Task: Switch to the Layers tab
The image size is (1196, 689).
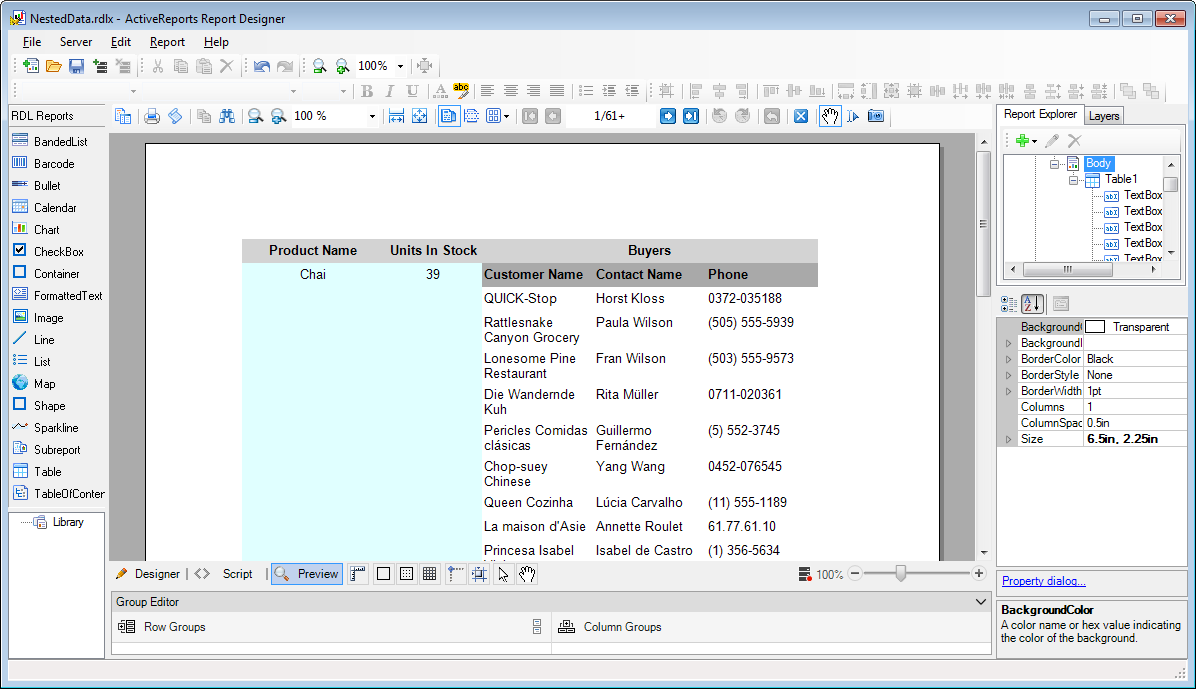Action: tap(1104, 116)
